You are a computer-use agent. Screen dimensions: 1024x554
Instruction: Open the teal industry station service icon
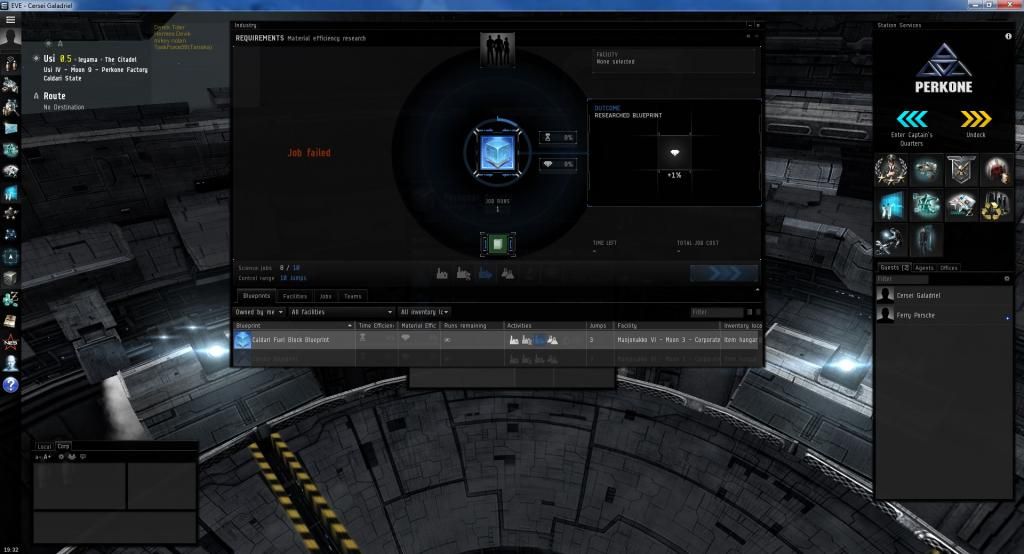[926, 206]
